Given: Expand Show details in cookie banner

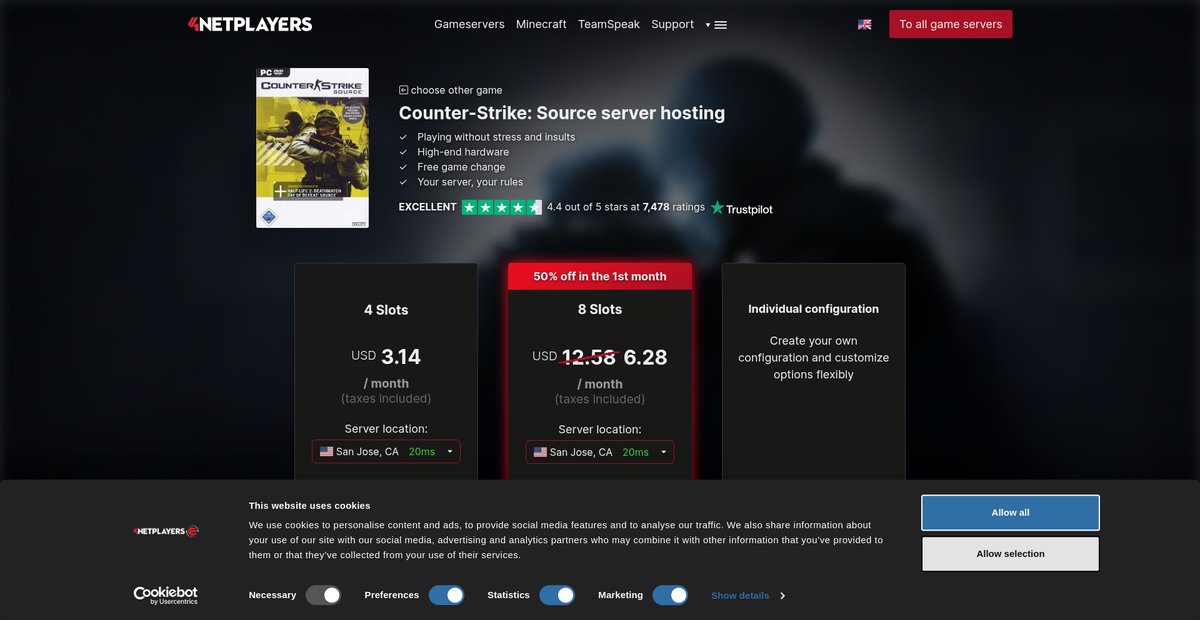Looking at the screenshot, I should point(748,595).
